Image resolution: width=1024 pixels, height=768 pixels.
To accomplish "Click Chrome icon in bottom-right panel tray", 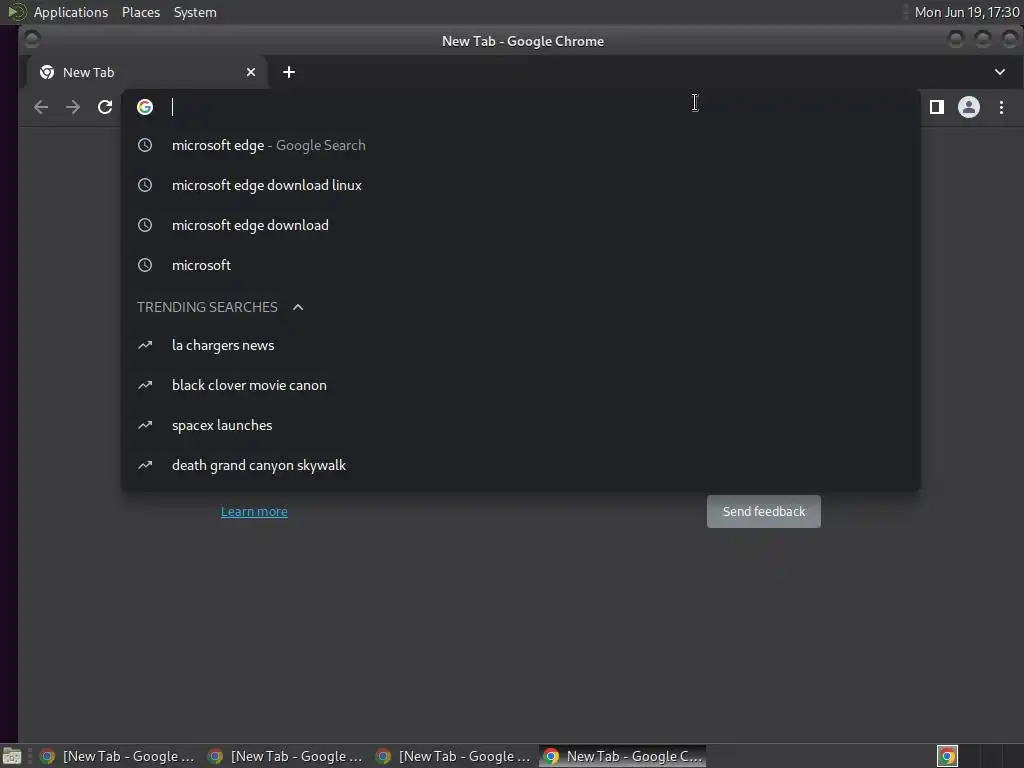I will coord(947,756).
